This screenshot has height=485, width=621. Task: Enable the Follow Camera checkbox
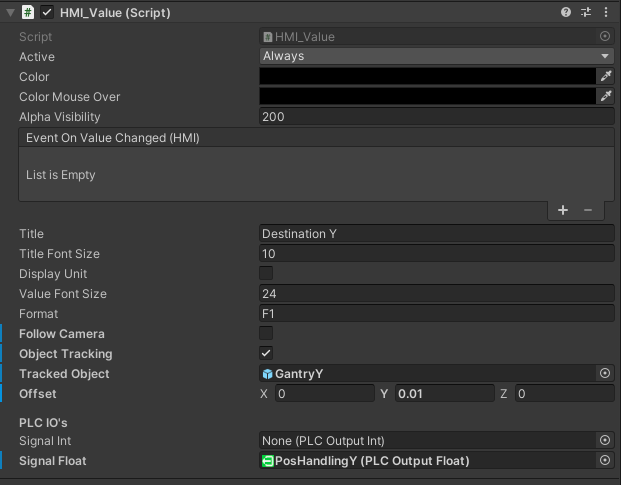266,333
